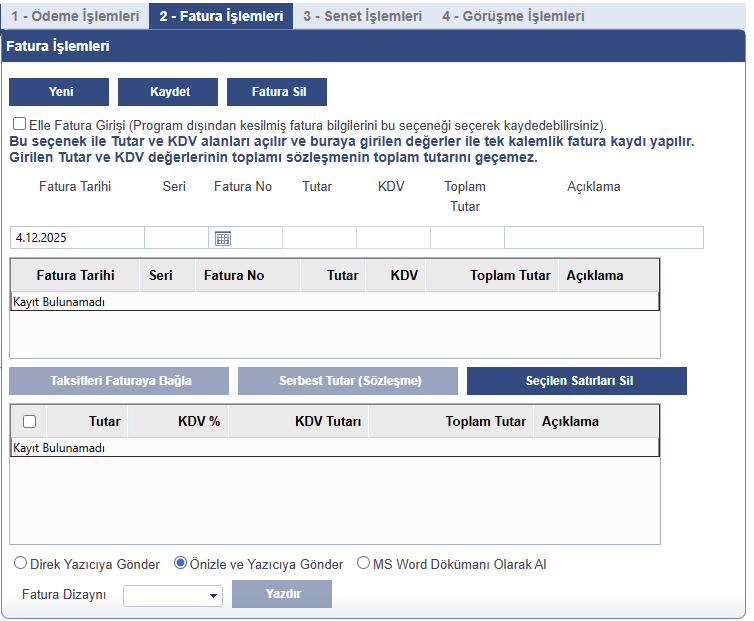Click Taksitleri Faturaya Bağla button

[x=119, y=381]
